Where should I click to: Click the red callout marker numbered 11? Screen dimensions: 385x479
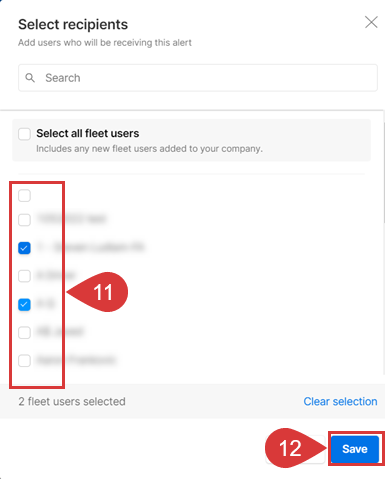(x=100, y=292)
